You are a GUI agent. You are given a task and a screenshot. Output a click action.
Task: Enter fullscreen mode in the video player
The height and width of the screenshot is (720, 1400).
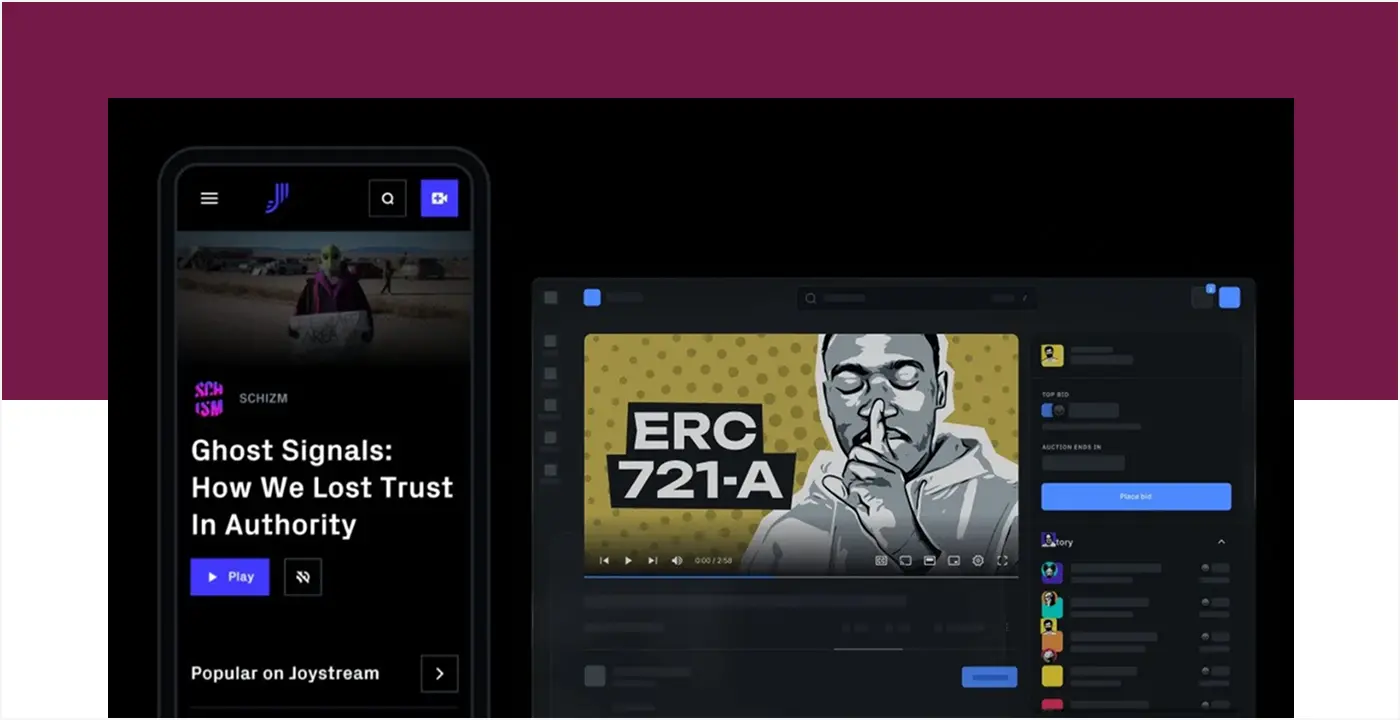point(1002,561)
